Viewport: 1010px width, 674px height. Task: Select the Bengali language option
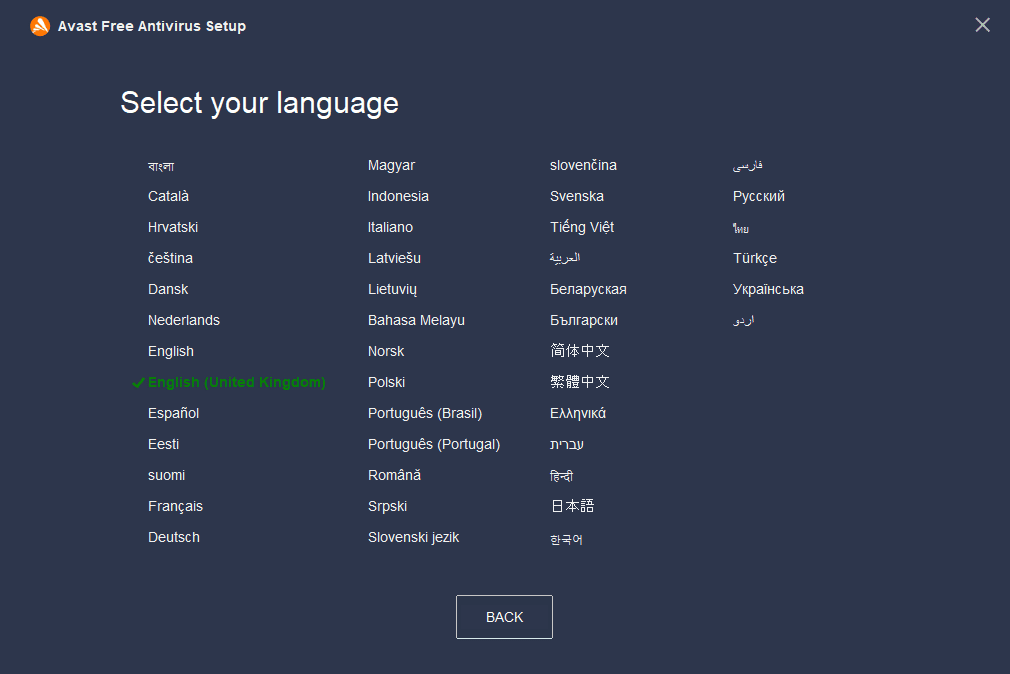(161, 166)
